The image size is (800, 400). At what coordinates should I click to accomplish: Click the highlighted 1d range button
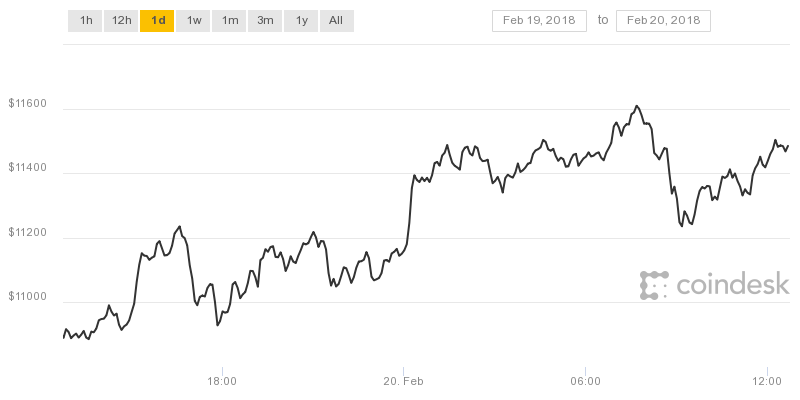point(157,20)
